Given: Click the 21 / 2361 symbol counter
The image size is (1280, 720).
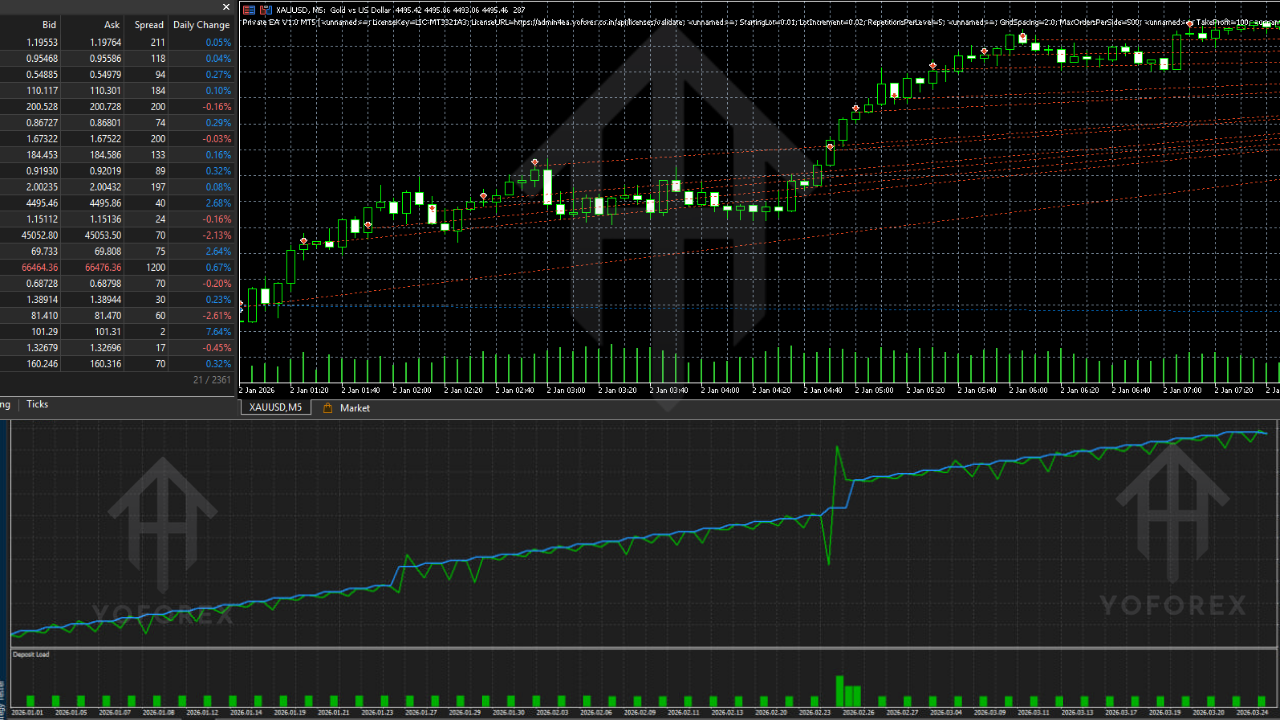Looking at the screenshot, I should click(210, 380).
